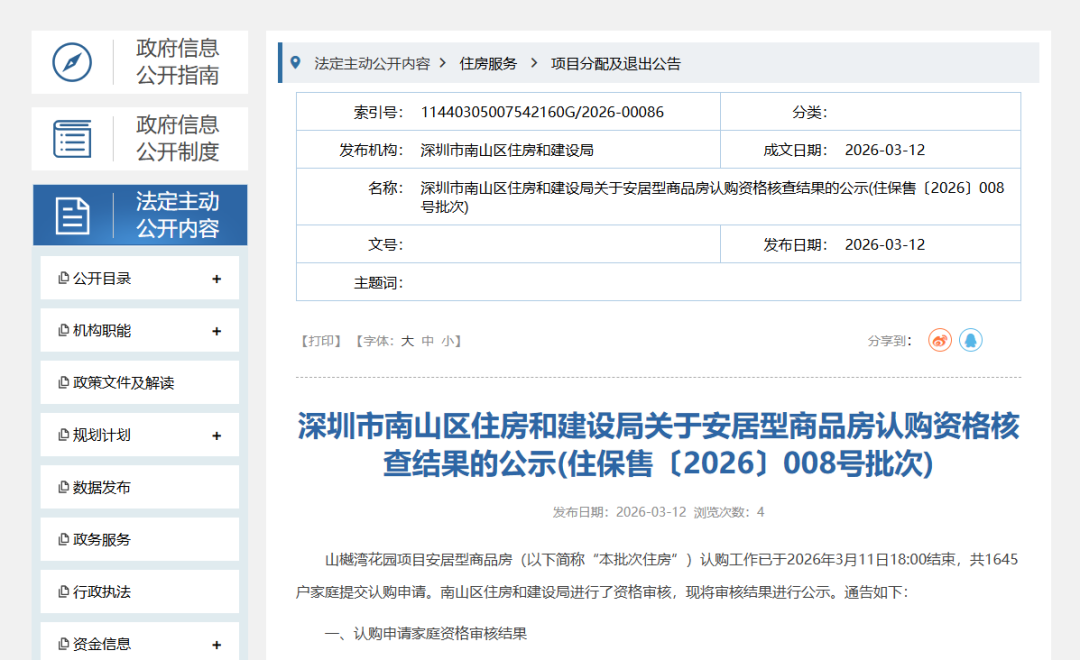Open 数据发布 menu item

(x=140, y=487)
